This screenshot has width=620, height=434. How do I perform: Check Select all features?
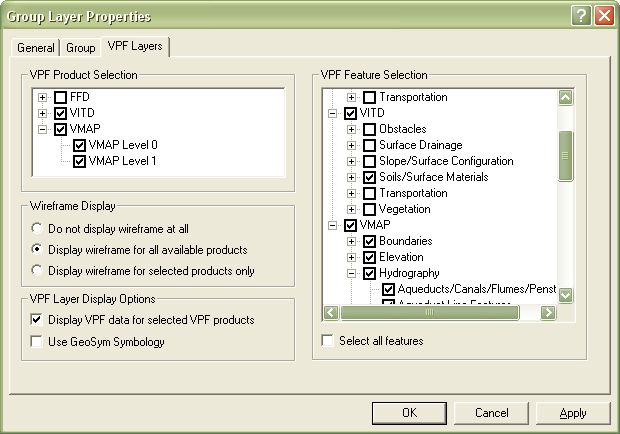(x=328, y=341)
